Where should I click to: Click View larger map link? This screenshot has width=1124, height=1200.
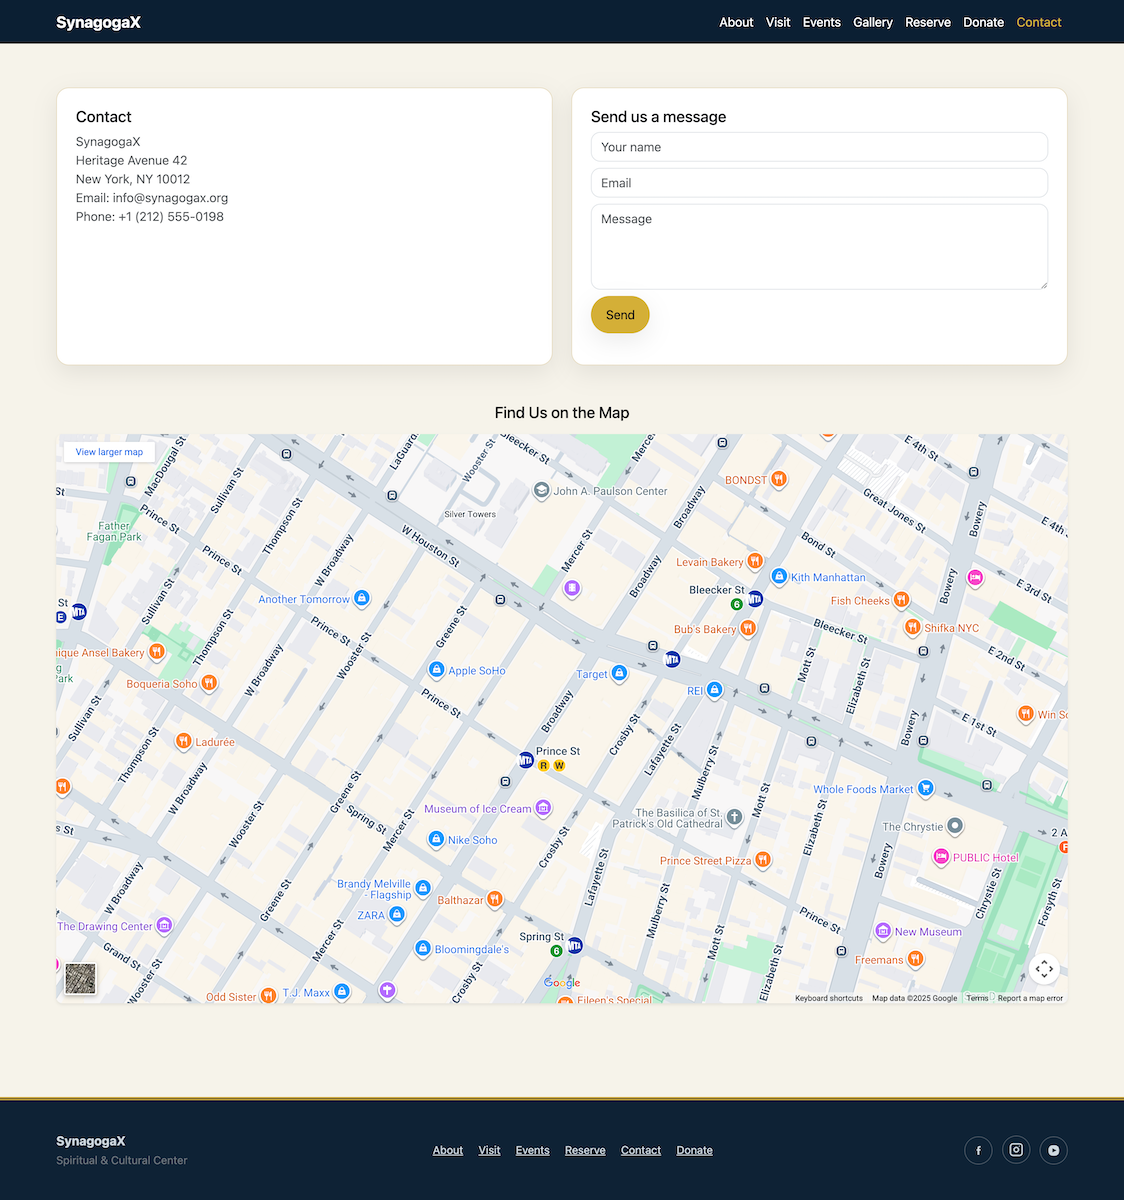pyautogui.click(x=109, y=452)
